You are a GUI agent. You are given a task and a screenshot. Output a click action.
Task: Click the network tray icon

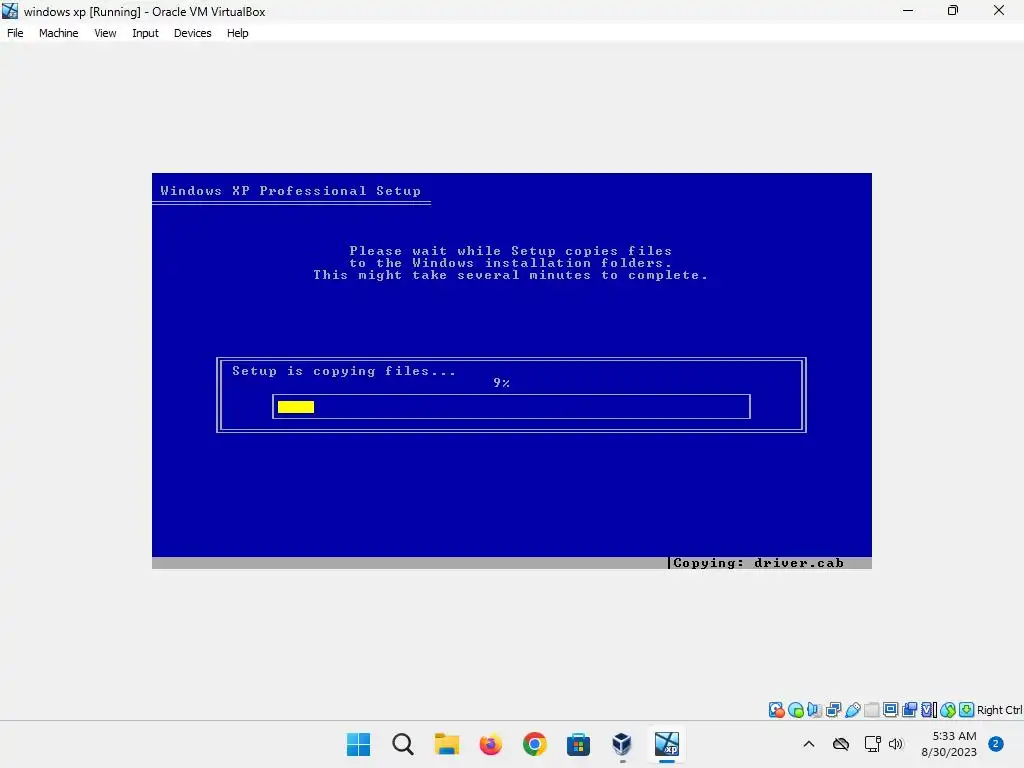point(872,744)
